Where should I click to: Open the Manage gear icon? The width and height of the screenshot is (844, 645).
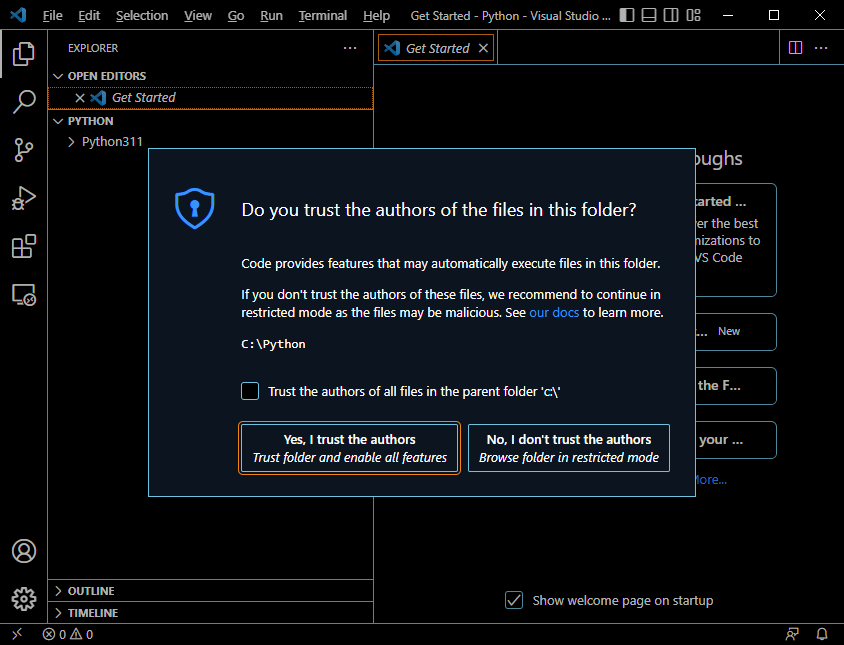[24, 599]
